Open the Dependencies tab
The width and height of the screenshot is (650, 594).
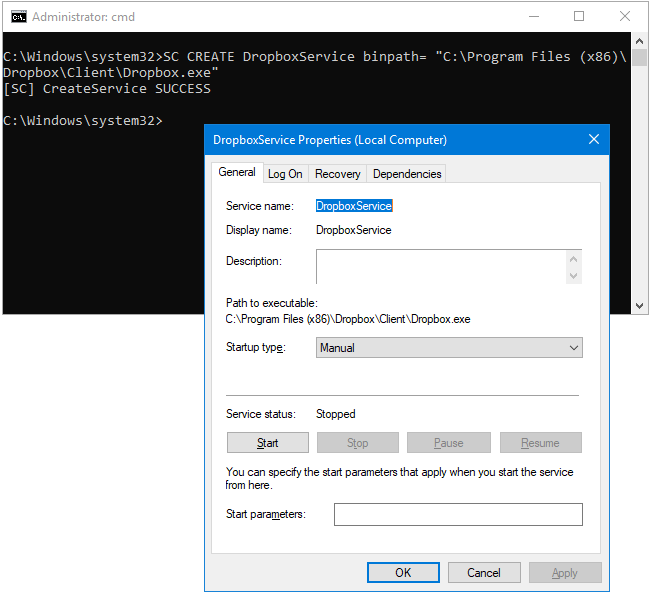coord(407,174)
